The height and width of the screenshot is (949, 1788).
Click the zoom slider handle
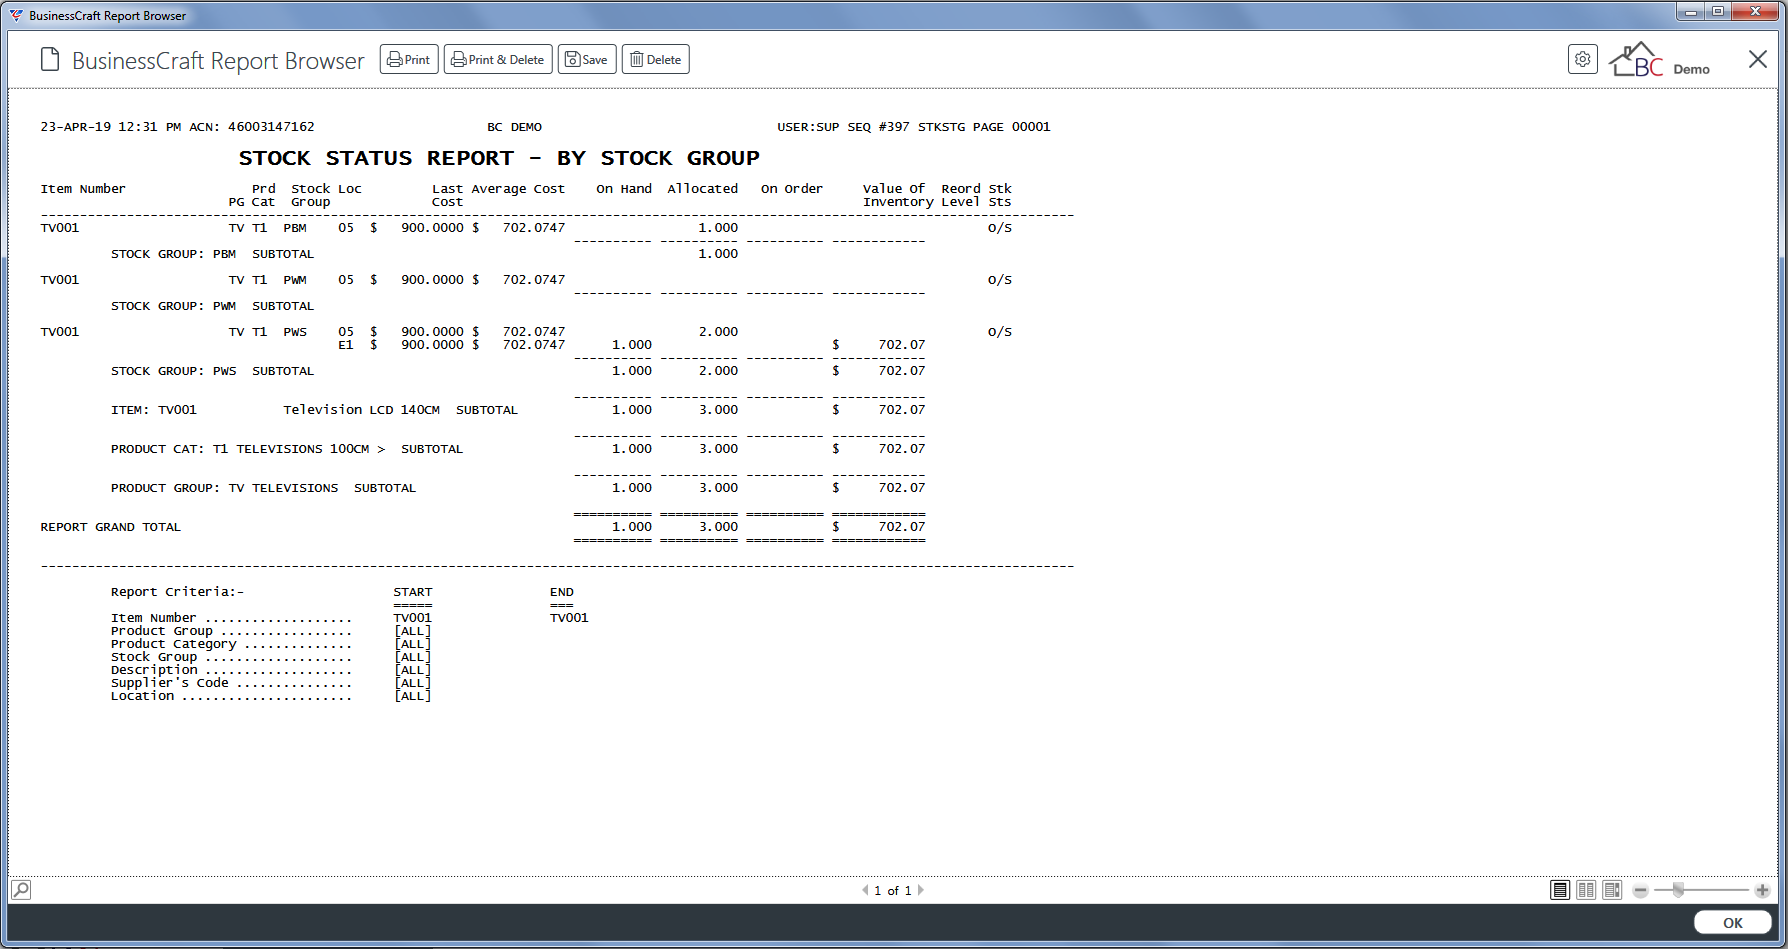(1678, 889)
